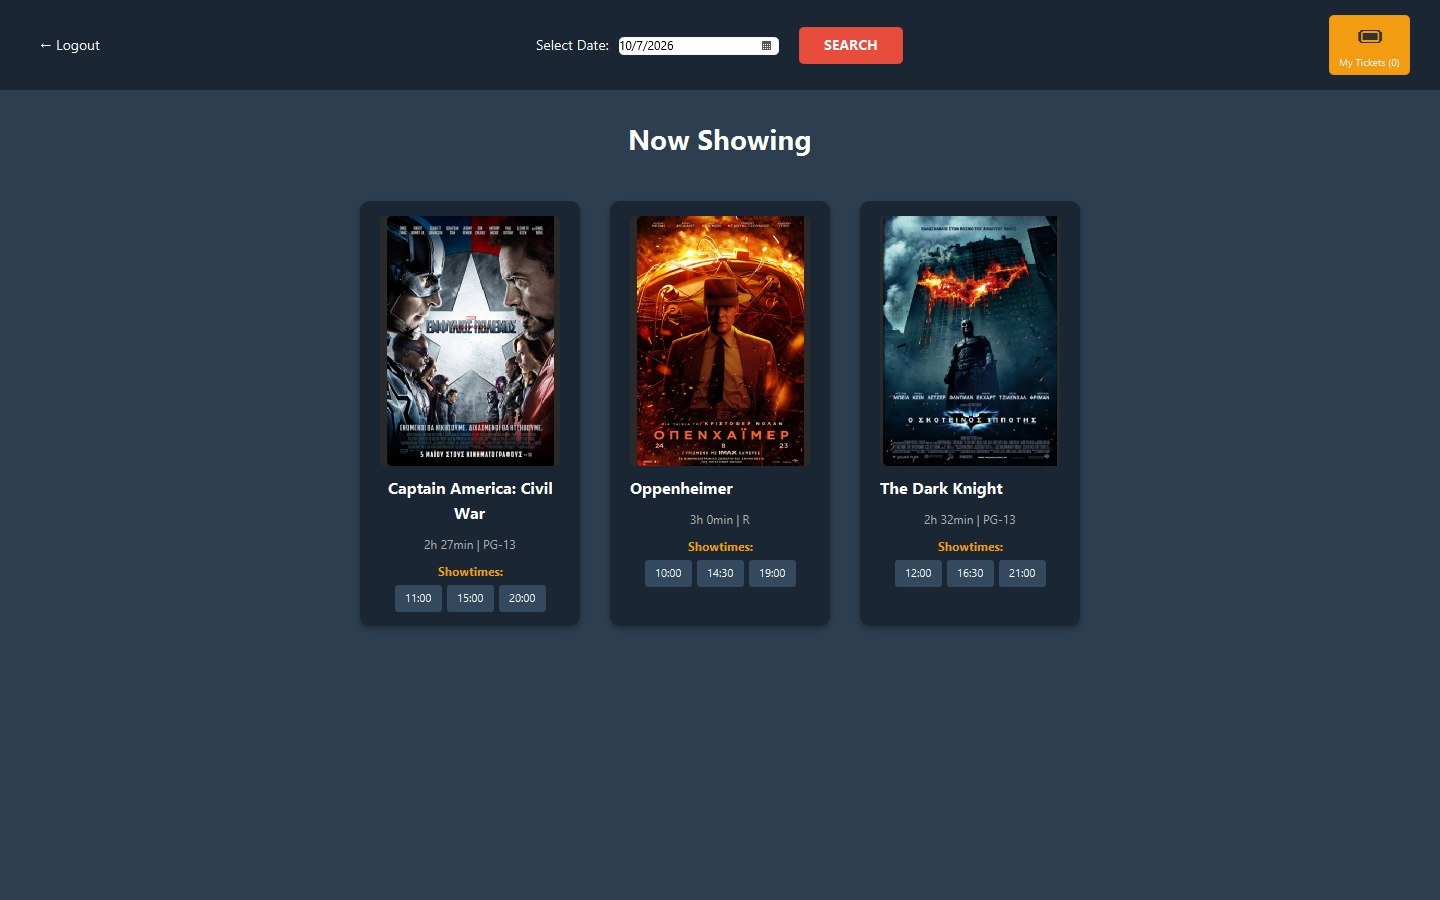Focus the Select Date input field
This screenshot has height=900, width=1440.
698,46
